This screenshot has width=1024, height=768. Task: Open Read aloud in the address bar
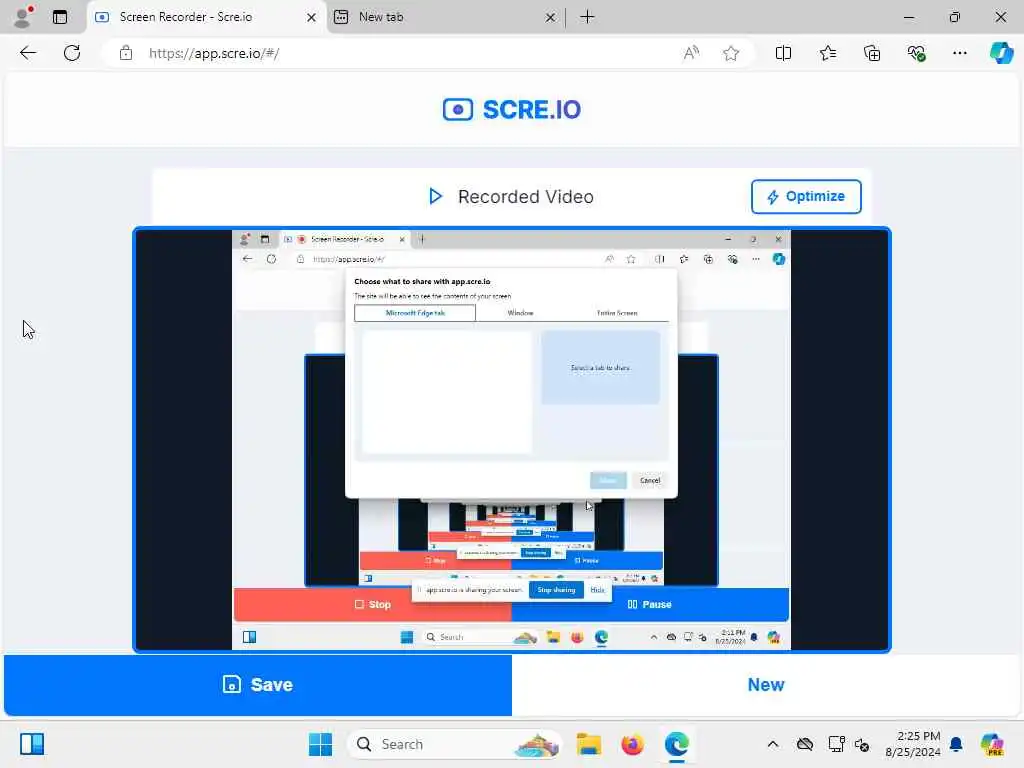[x=691, y=53]
